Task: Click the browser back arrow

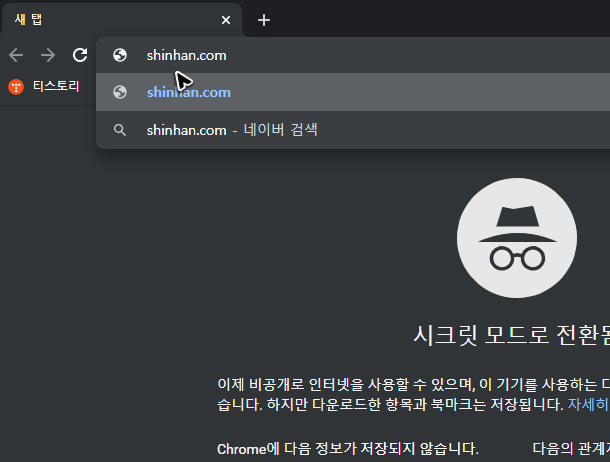Action: click(16, 55)
